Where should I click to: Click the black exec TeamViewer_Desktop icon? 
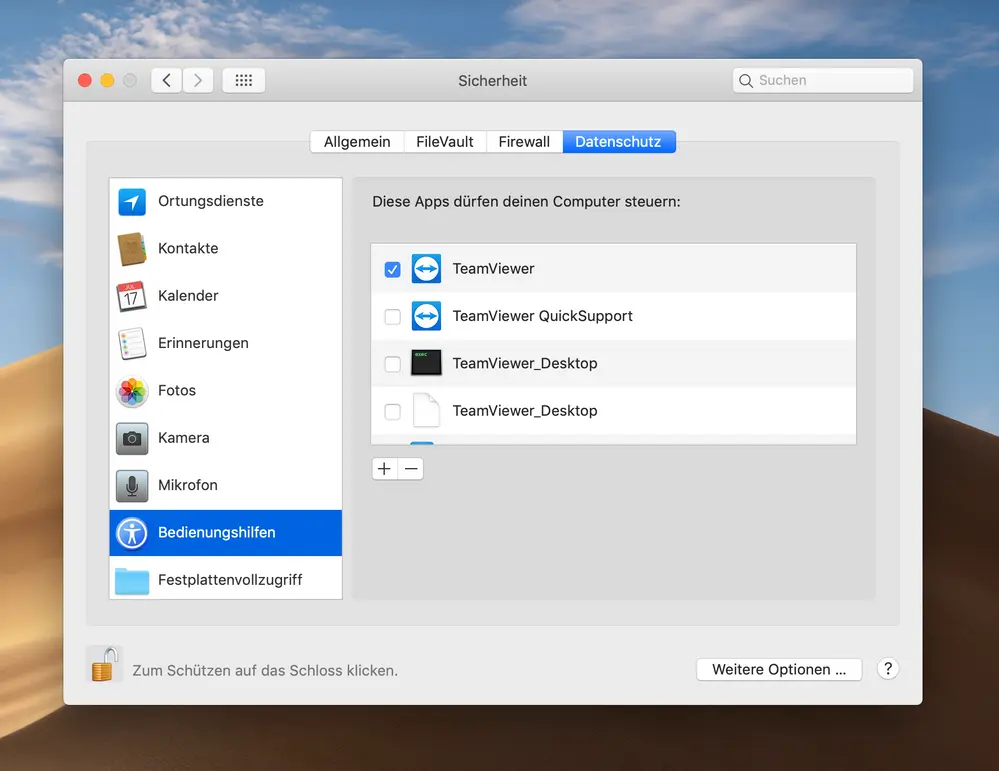426,363
